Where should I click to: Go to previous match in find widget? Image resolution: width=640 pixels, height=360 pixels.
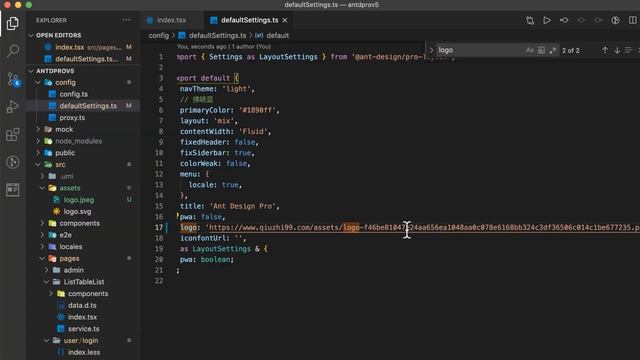tap(605, 50)
